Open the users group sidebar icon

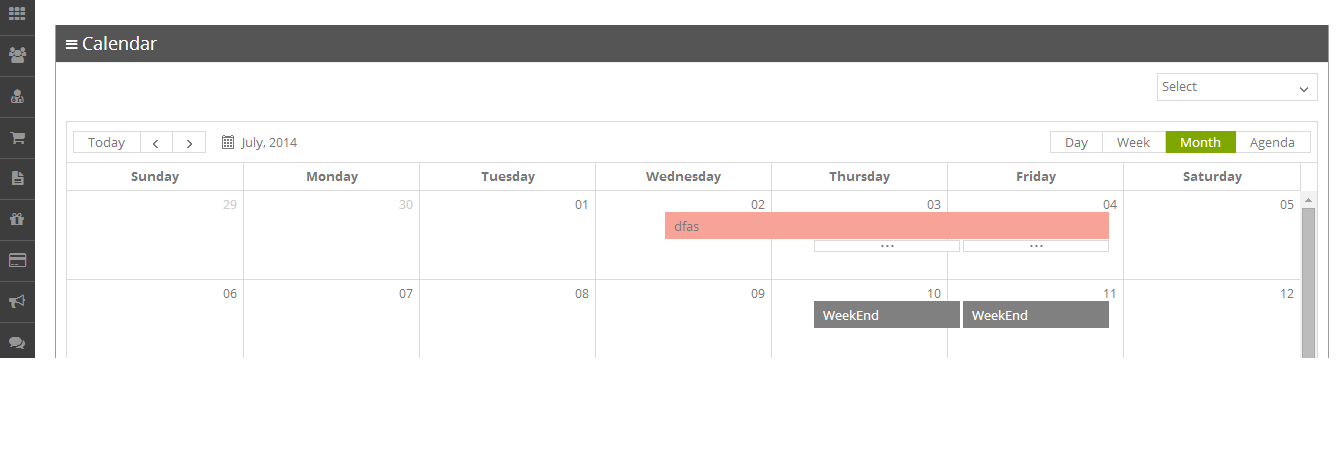17,55
